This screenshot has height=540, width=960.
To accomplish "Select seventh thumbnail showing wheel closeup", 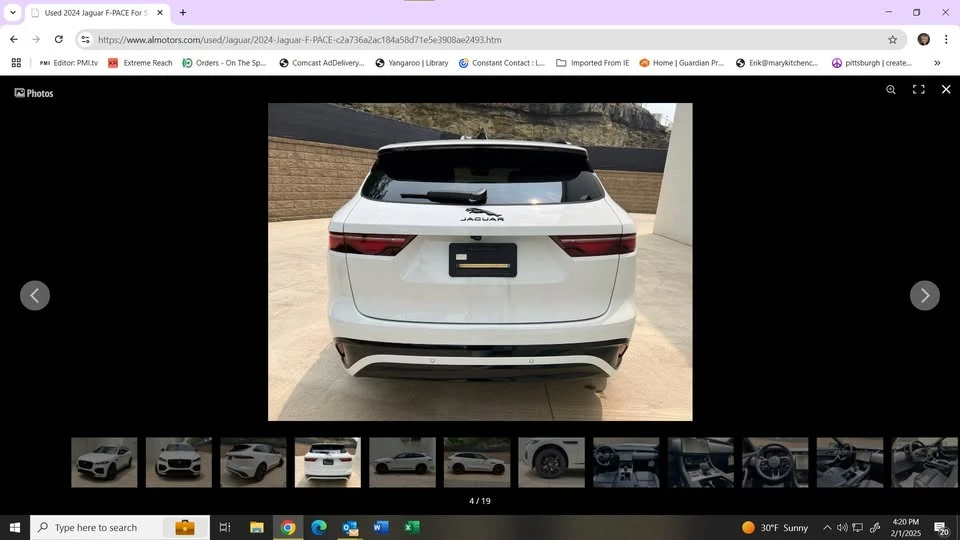I will pos(552,462).
